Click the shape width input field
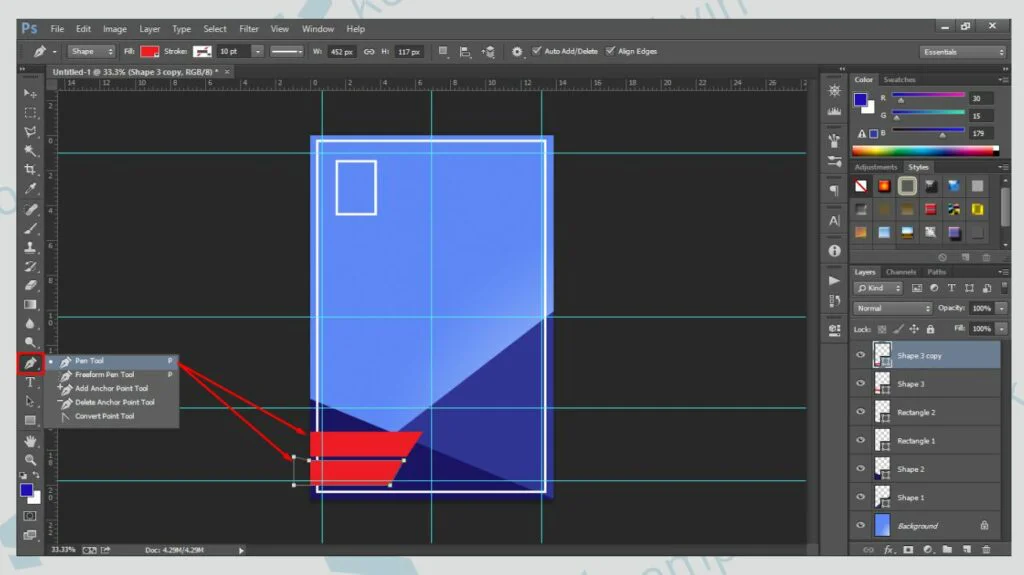 click(x=343, y=51)
